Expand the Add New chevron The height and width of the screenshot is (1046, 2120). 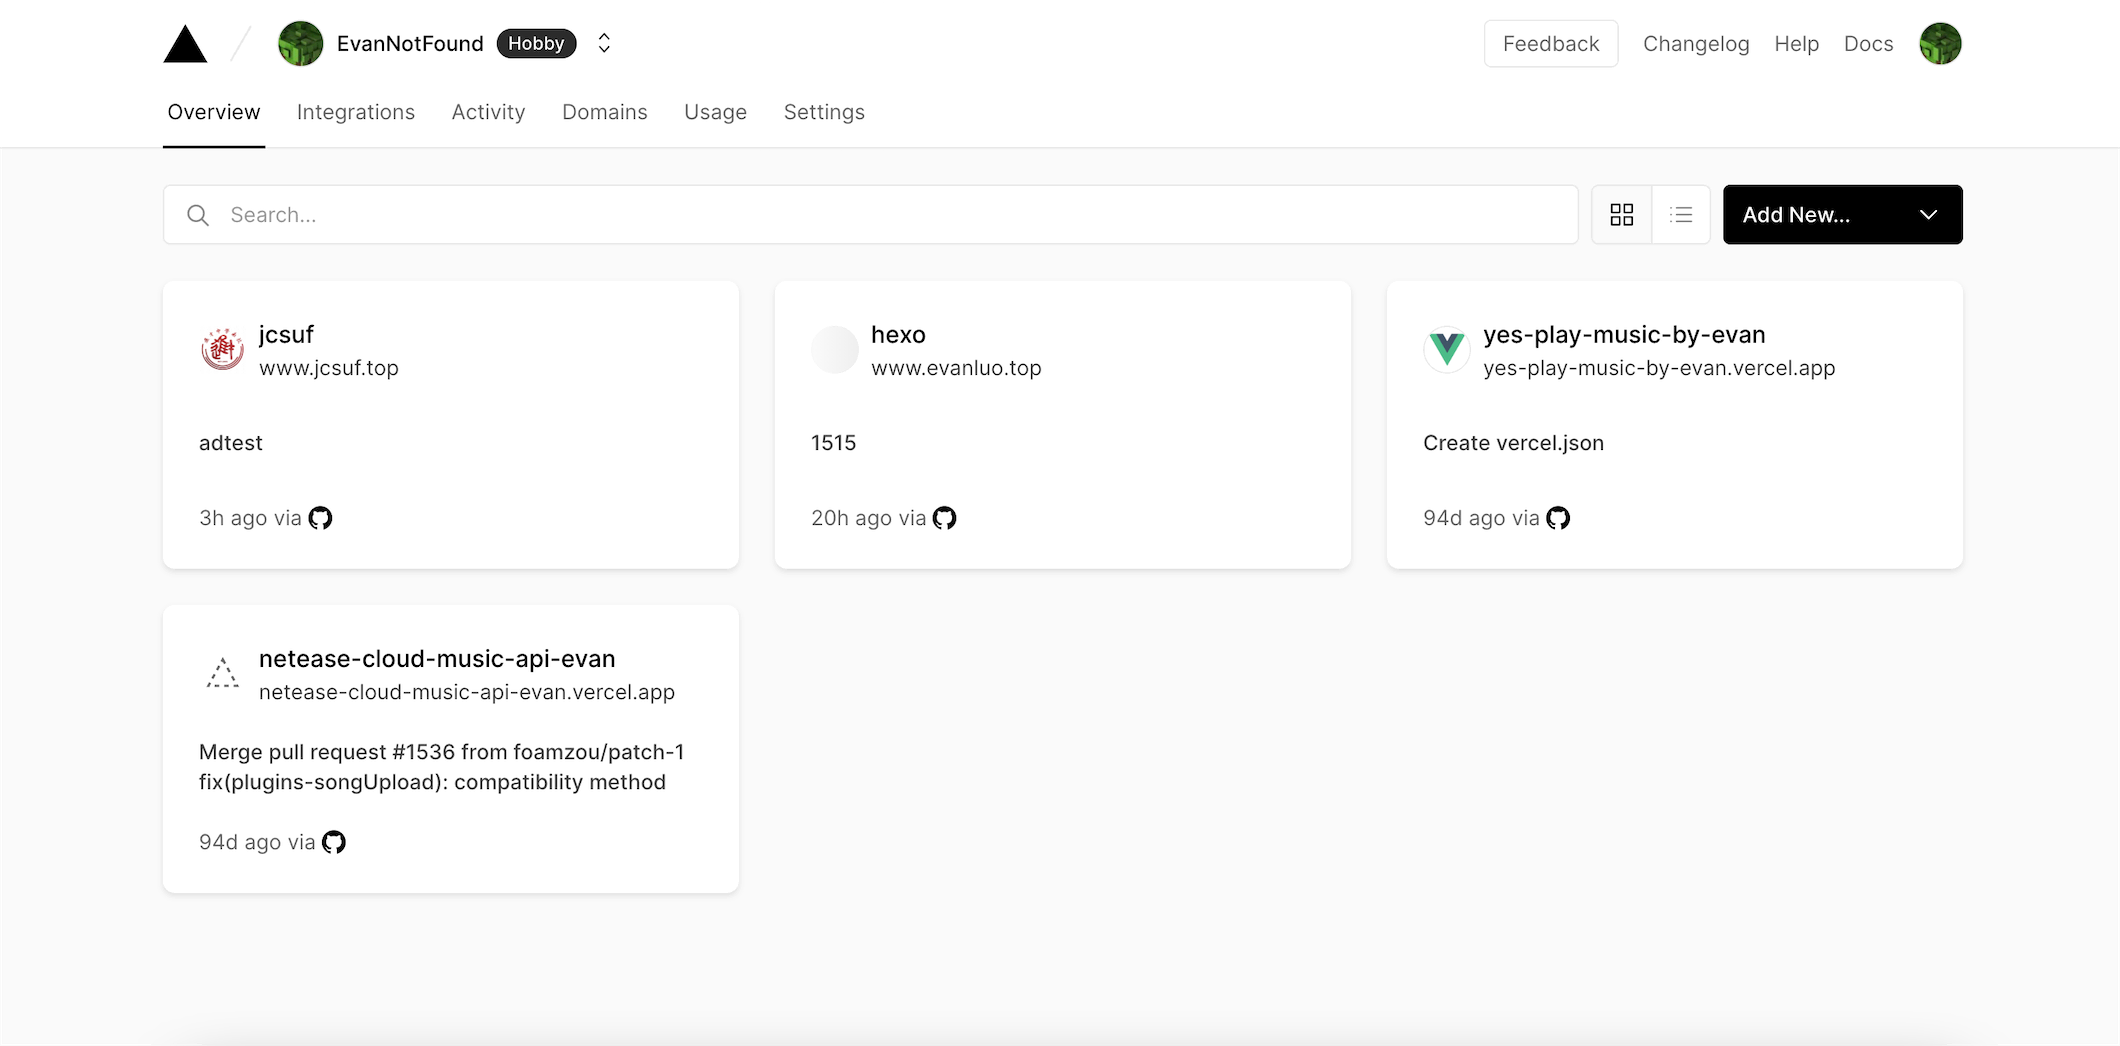1928,215
